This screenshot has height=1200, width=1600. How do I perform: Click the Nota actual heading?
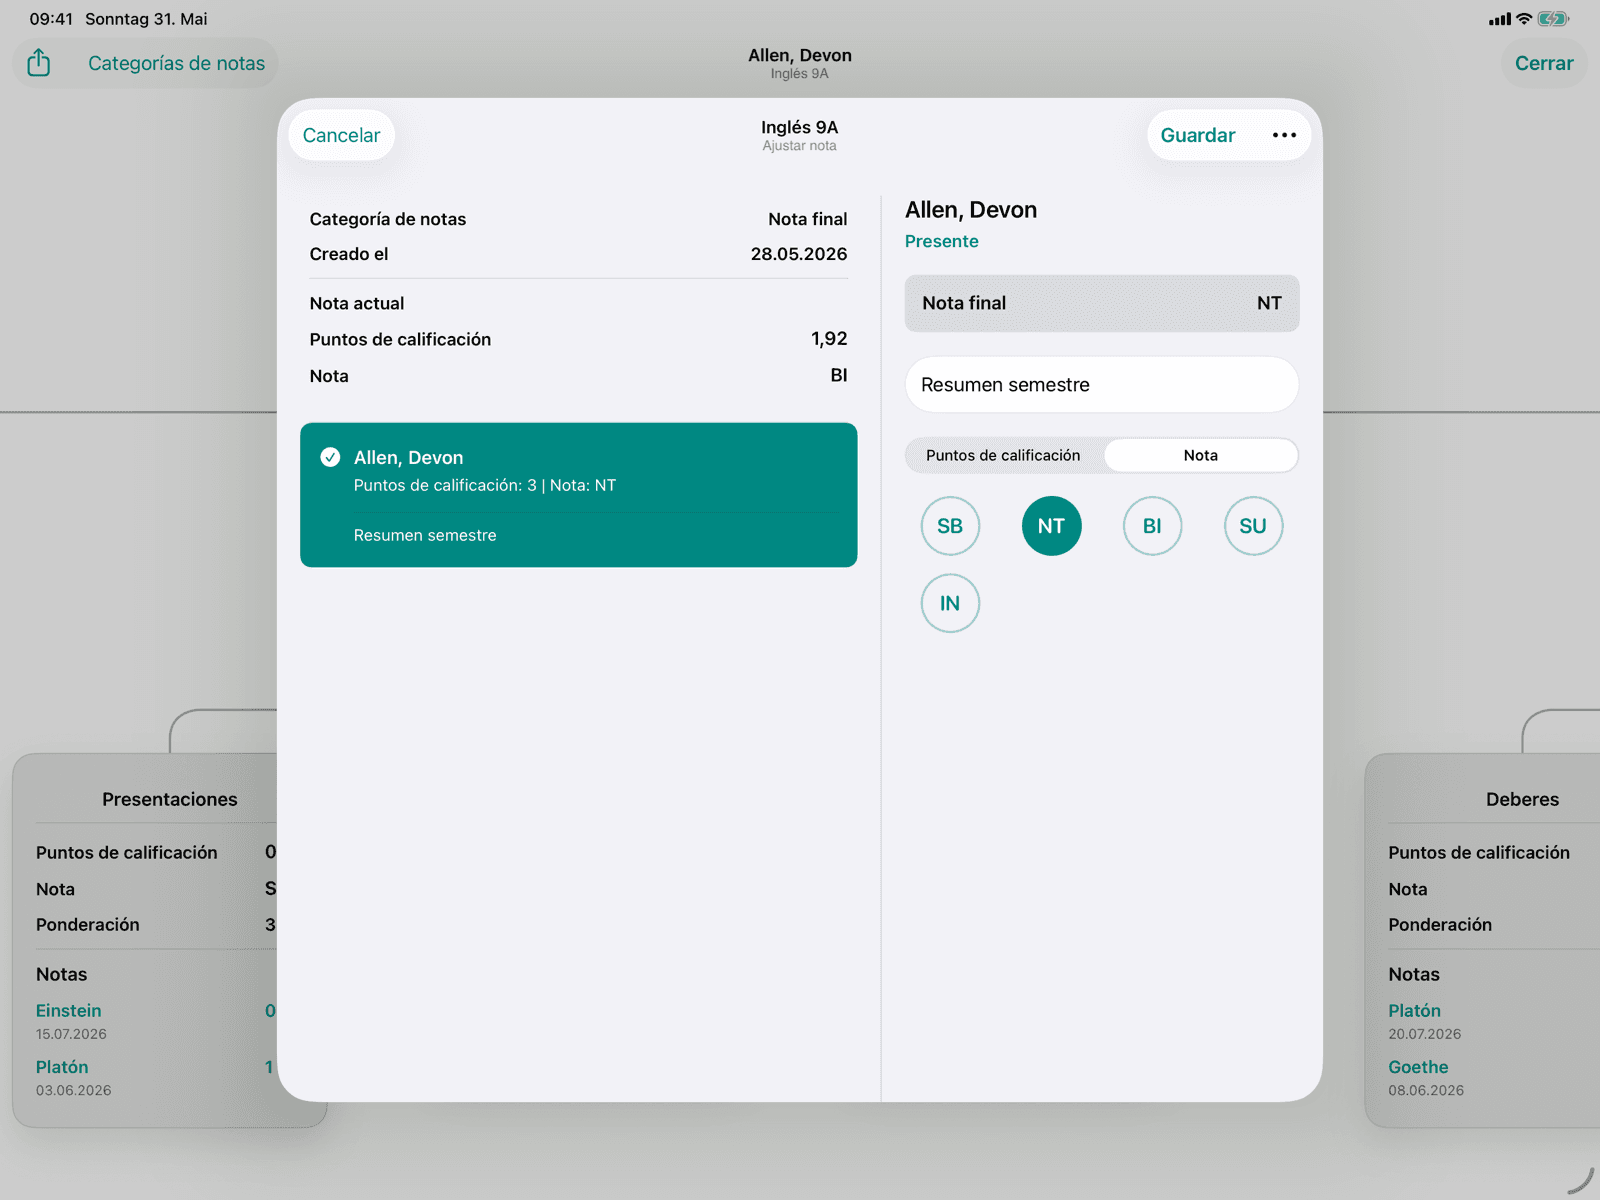[357, 303]
